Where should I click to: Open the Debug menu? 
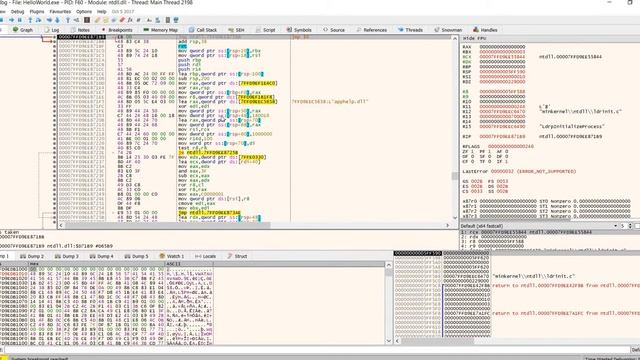click(18, 11)
